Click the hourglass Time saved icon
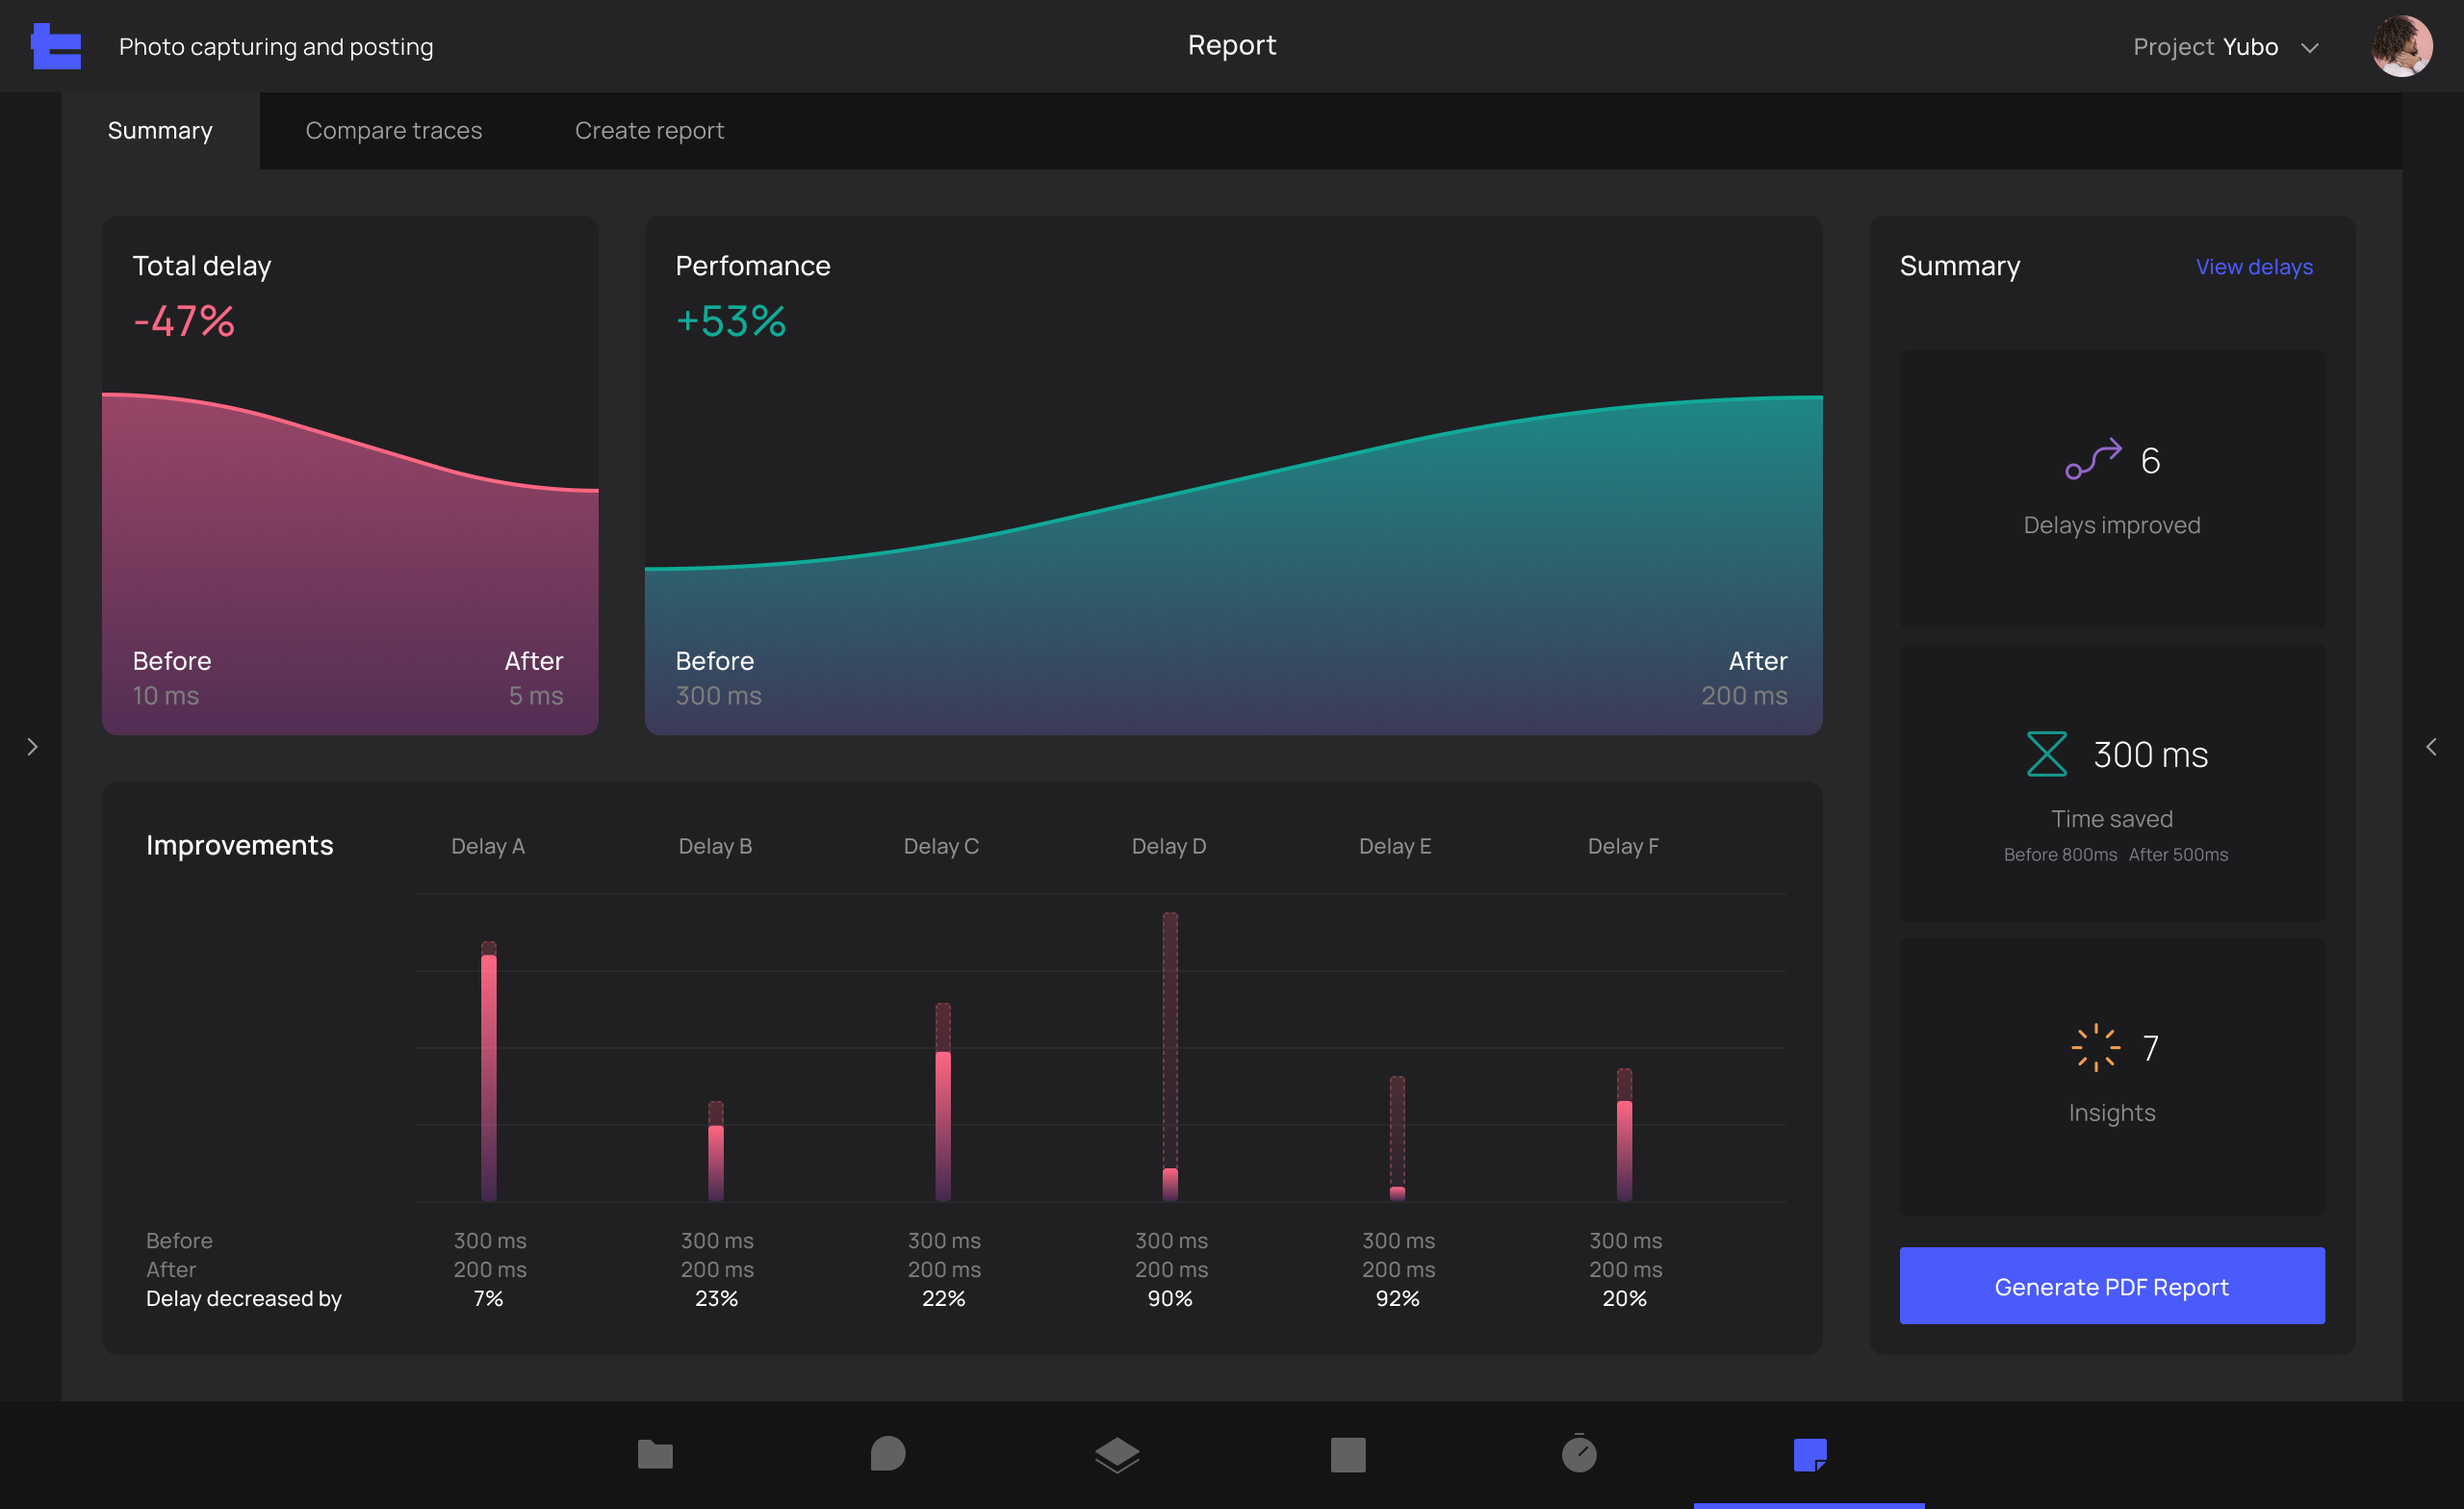This screenshot has height=1509, width=2464. point(2046,754)
